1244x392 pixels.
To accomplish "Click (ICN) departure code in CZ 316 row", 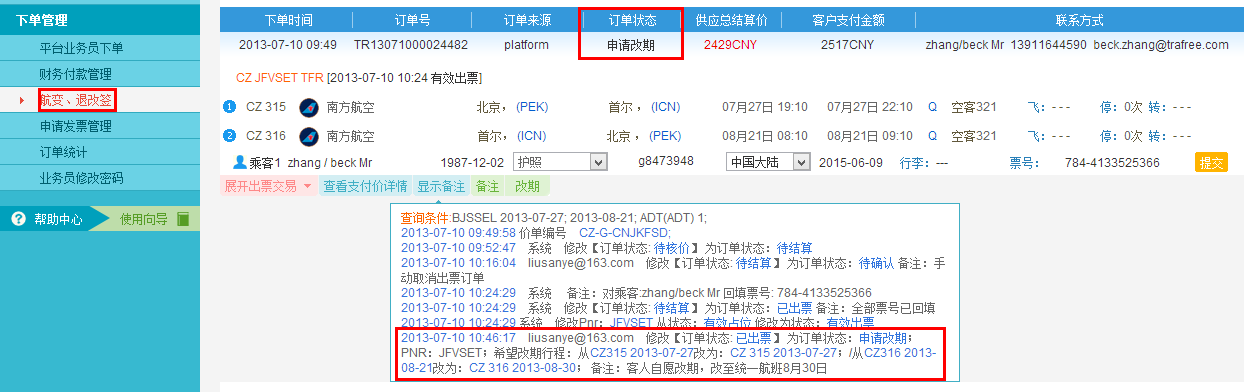I will (532, 136).
